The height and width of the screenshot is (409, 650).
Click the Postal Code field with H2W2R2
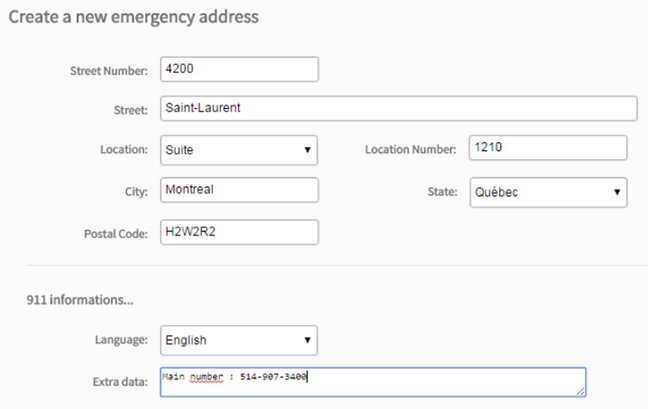pyautogui.click(x=239, y=232)
